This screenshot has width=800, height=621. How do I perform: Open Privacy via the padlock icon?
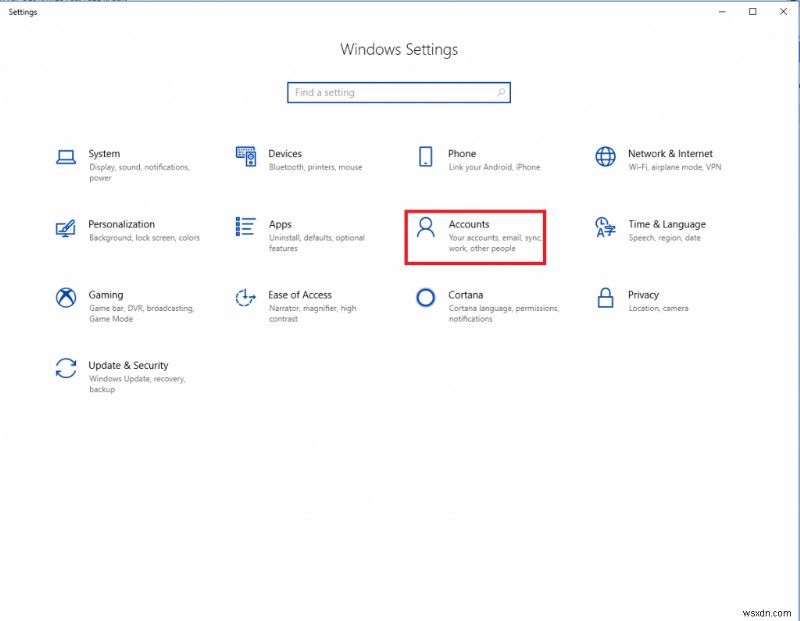click(x=604, y=300)
